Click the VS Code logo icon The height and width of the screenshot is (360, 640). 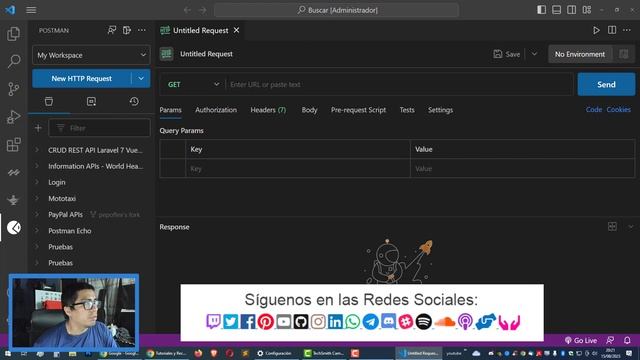10,10
